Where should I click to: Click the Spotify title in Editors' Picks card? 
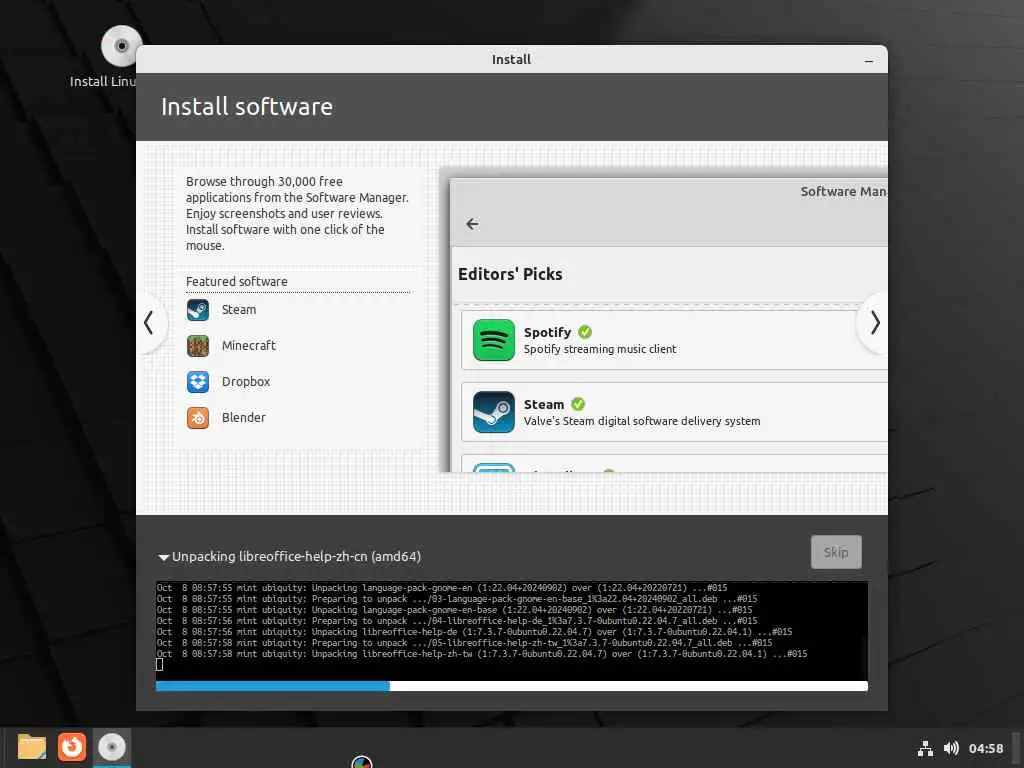(x=547, y=332)
